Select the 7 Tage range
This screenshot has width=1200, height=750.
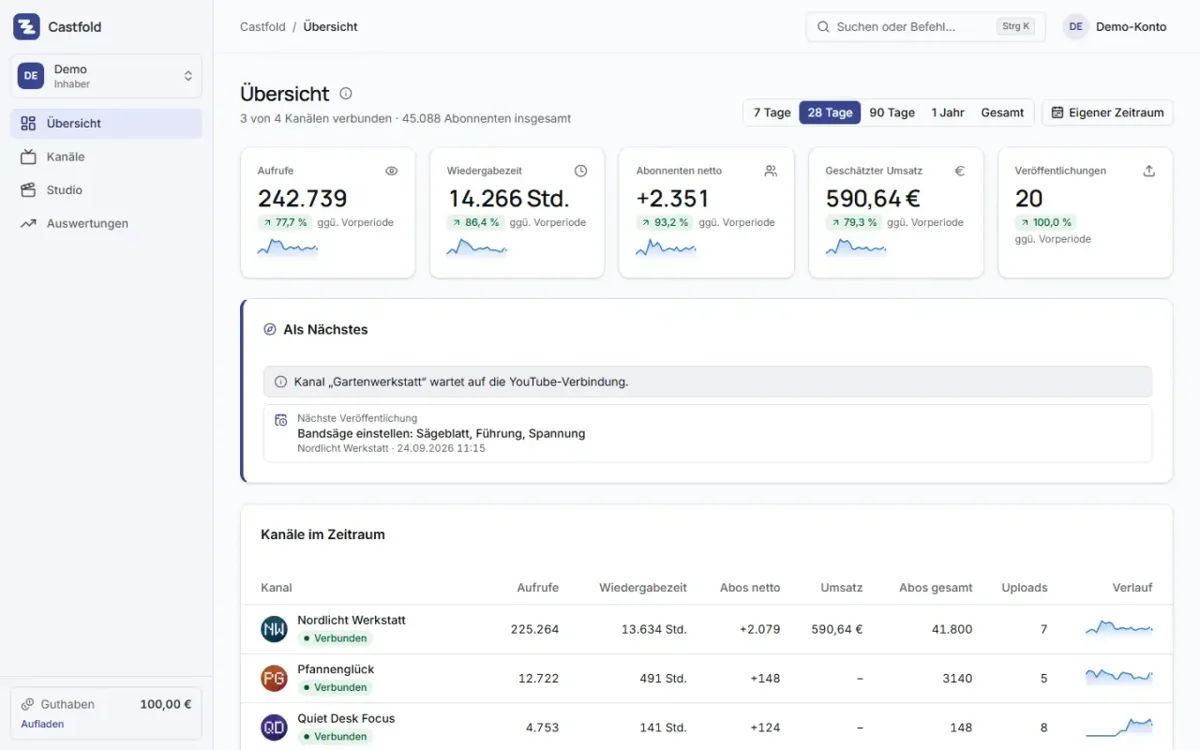[x=772, y=113]
